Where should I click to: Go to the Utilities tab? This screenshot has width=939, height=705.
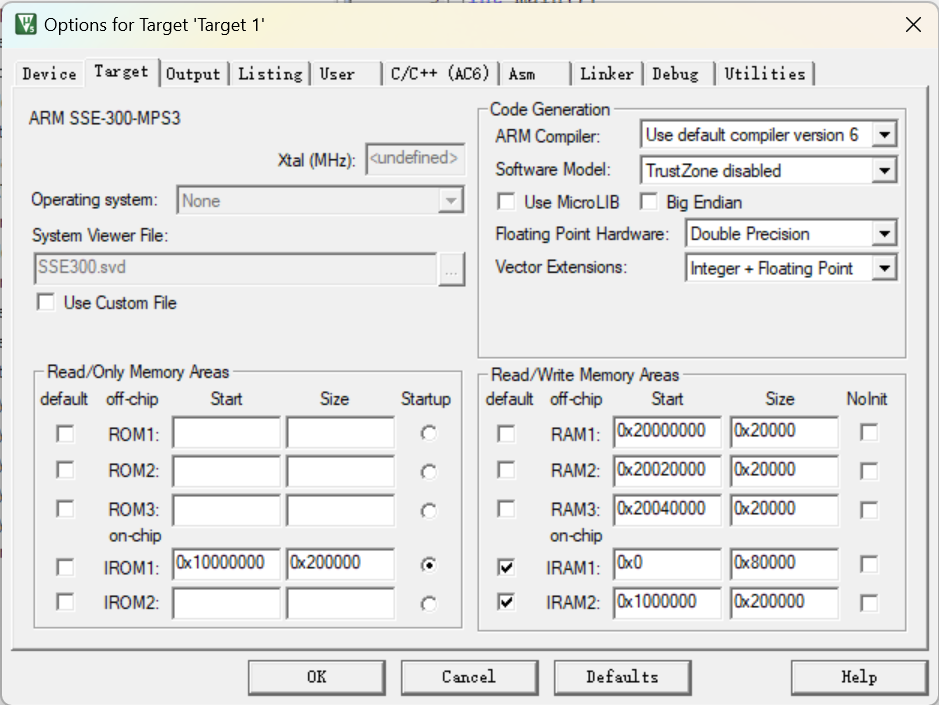tap(765, 74)
